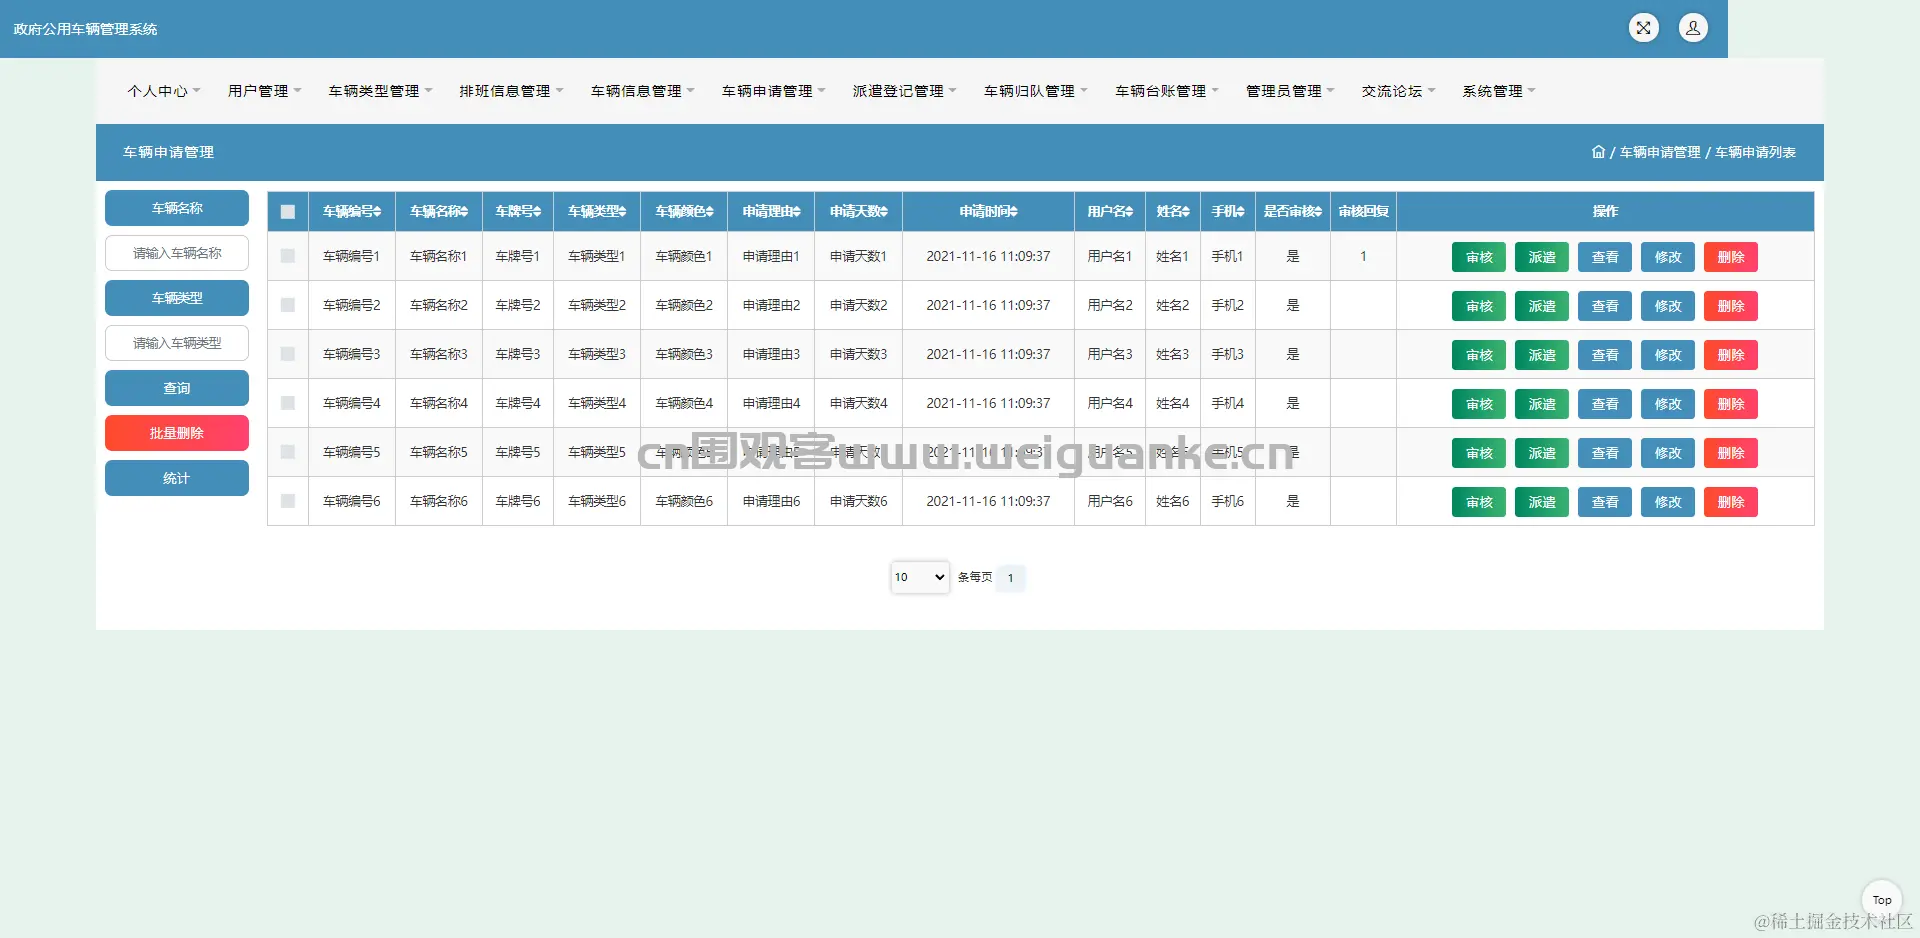Select the checkbox for row 车辆编号3
This screenshot has width=1920, height=938.
pyautogui.click(x=288, y=354)
